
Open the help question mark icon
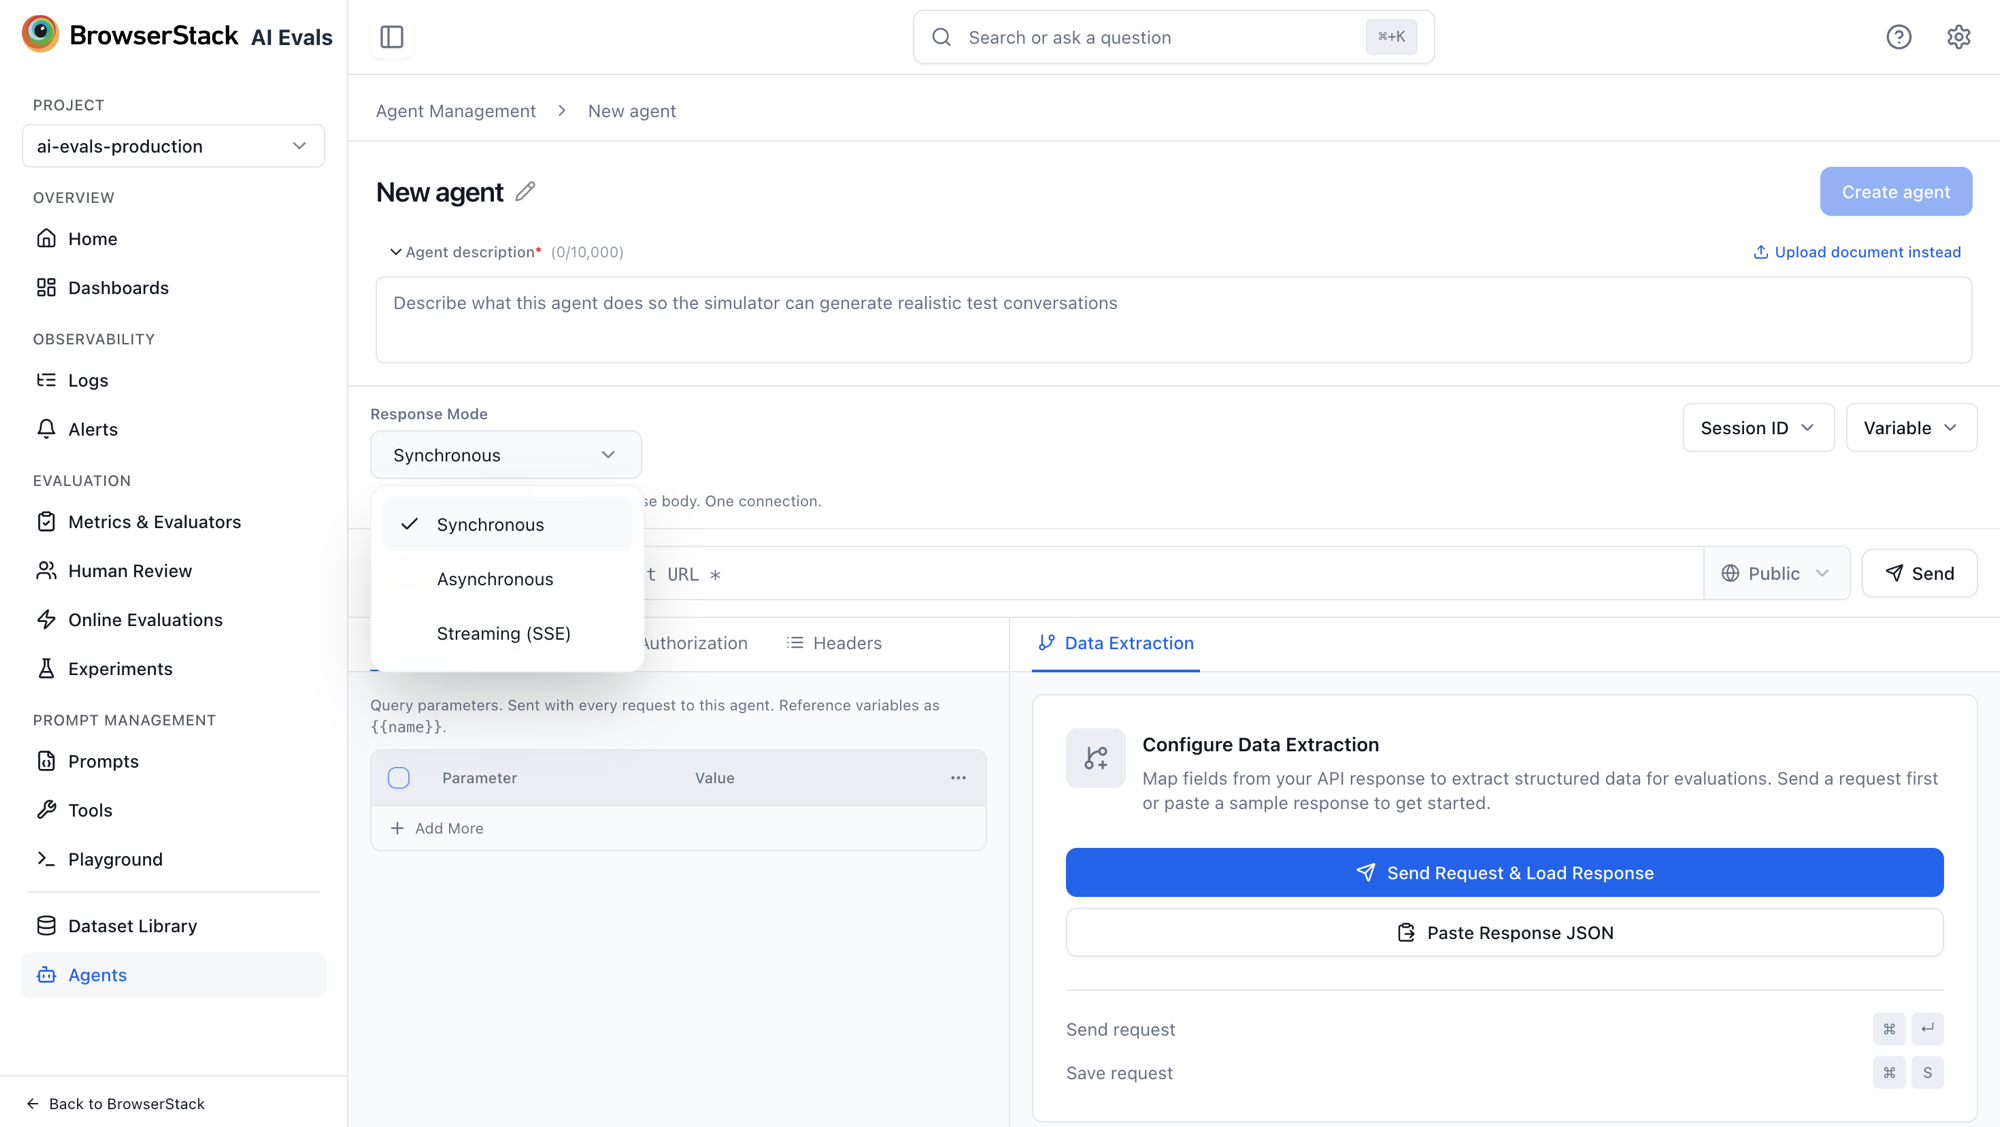(x=1898, y=37)
